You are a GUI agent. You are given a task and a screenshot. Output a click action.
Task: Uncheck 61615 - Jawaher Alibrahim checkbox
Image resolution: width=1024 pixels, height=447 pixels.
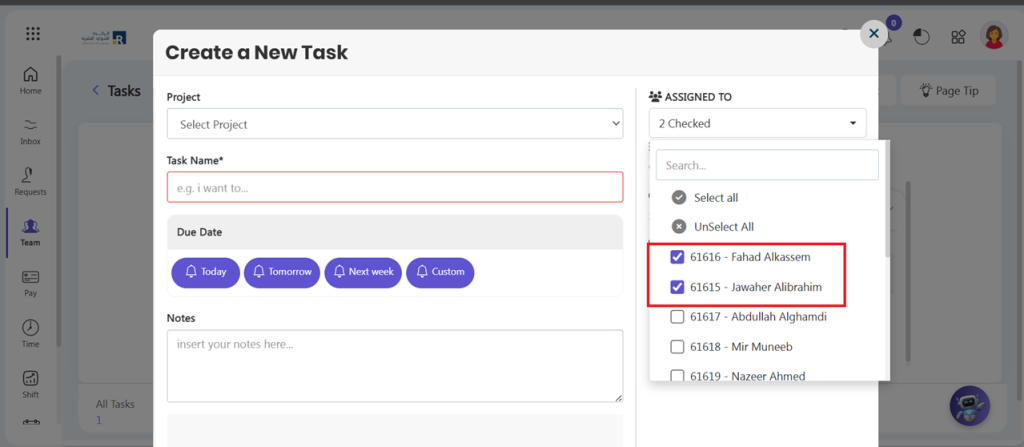point(677,287)
